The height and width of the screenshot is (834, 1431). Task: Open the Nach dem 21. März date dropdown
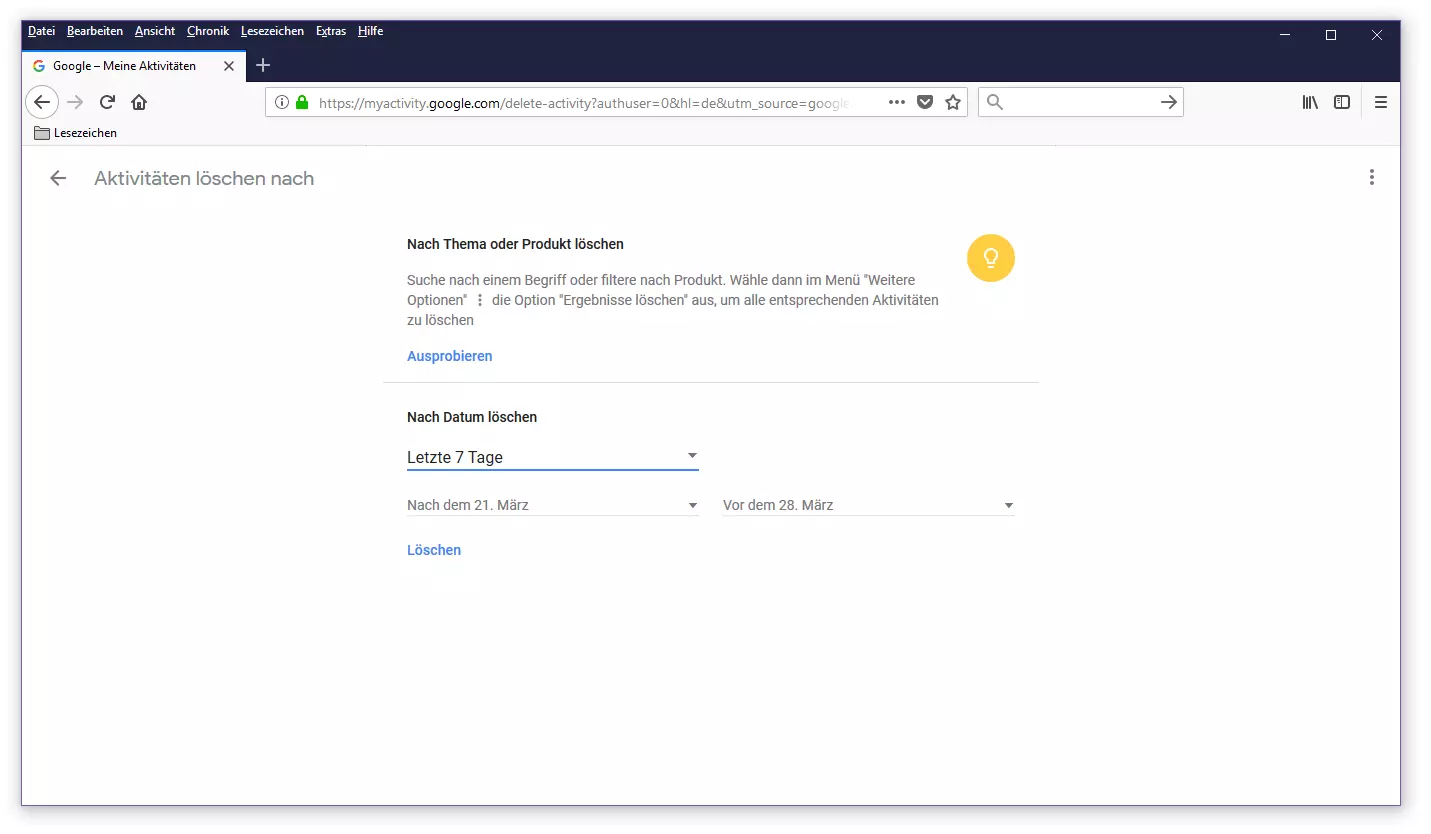552,505
